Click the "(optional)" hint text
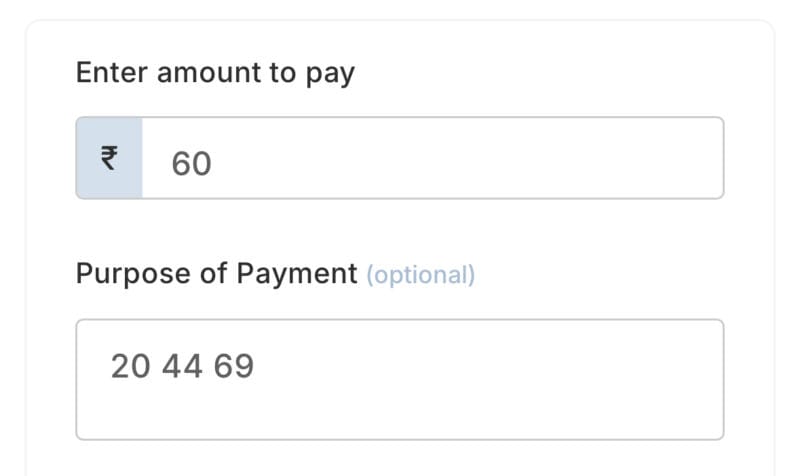 [x=420, y=275]
